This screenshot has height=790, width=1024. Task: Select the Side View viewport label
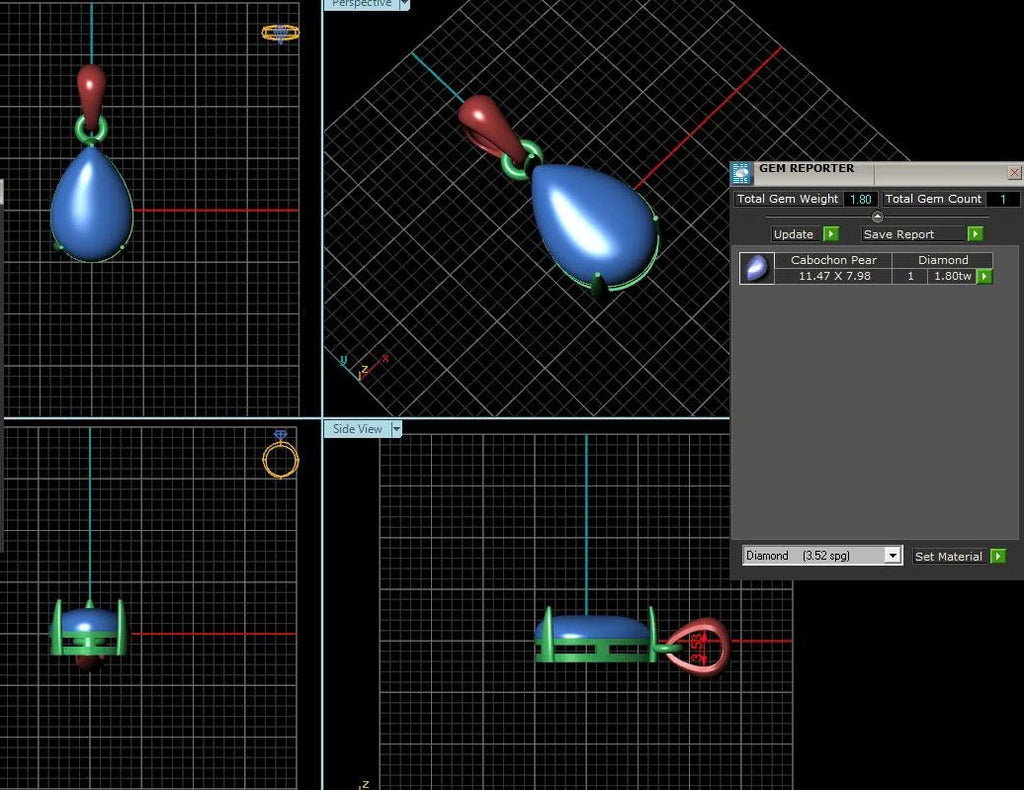click(357, 429)
